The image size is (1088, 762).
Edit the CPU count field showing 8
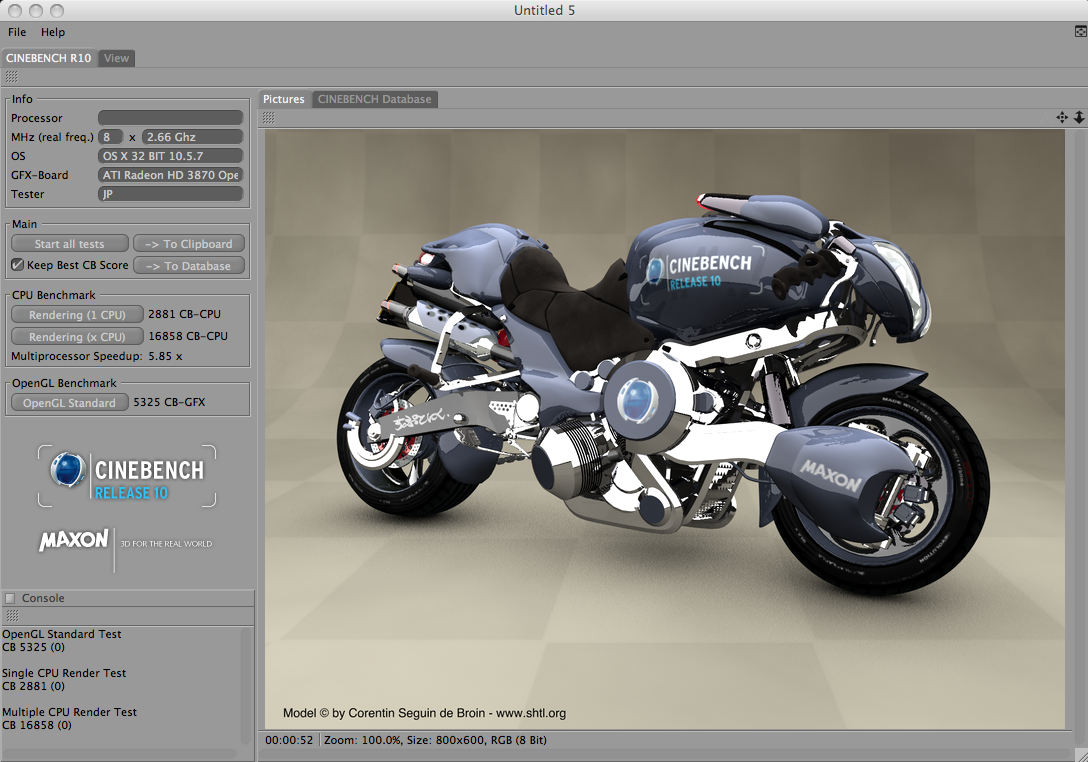(110, 137)
